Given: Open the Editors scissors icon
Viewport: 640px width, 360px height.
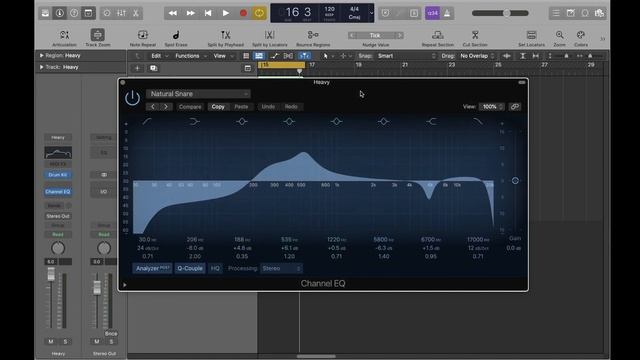Looking at the screenshot, I should [x=136, y=13].
